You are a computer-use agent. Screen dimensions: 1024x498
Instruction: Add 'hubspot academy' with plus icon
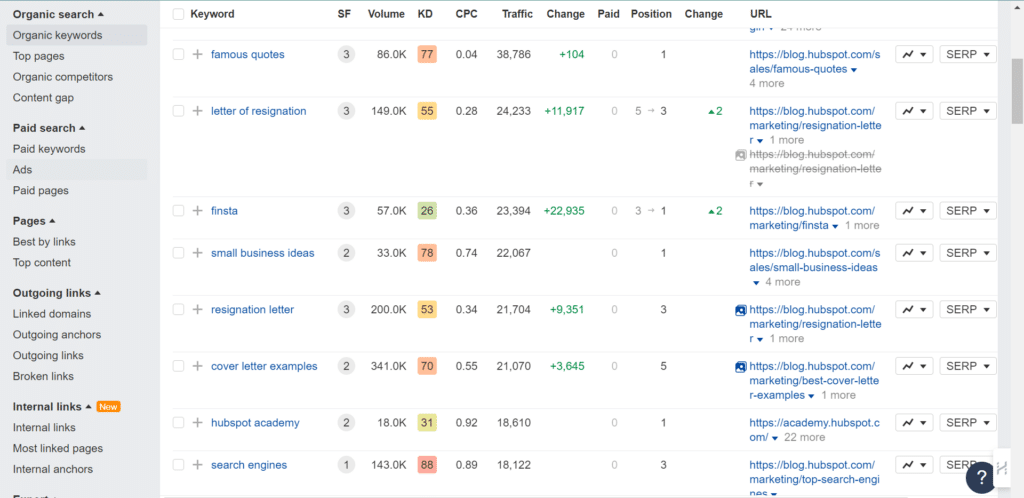[x=198, y=423]
